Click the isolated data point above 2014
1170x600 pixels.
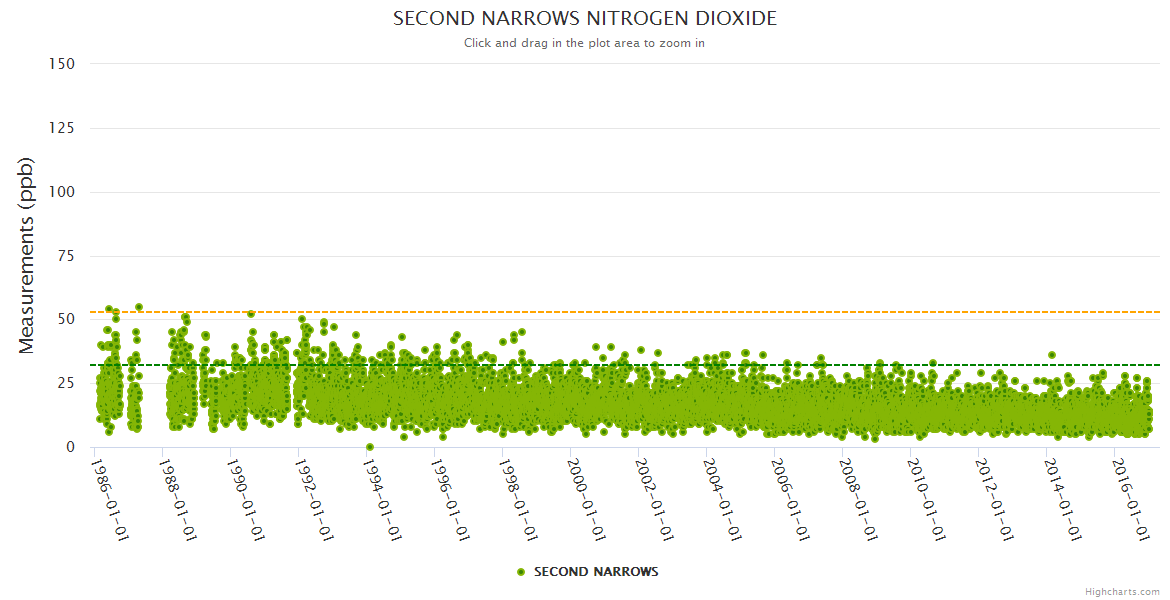1051,355
